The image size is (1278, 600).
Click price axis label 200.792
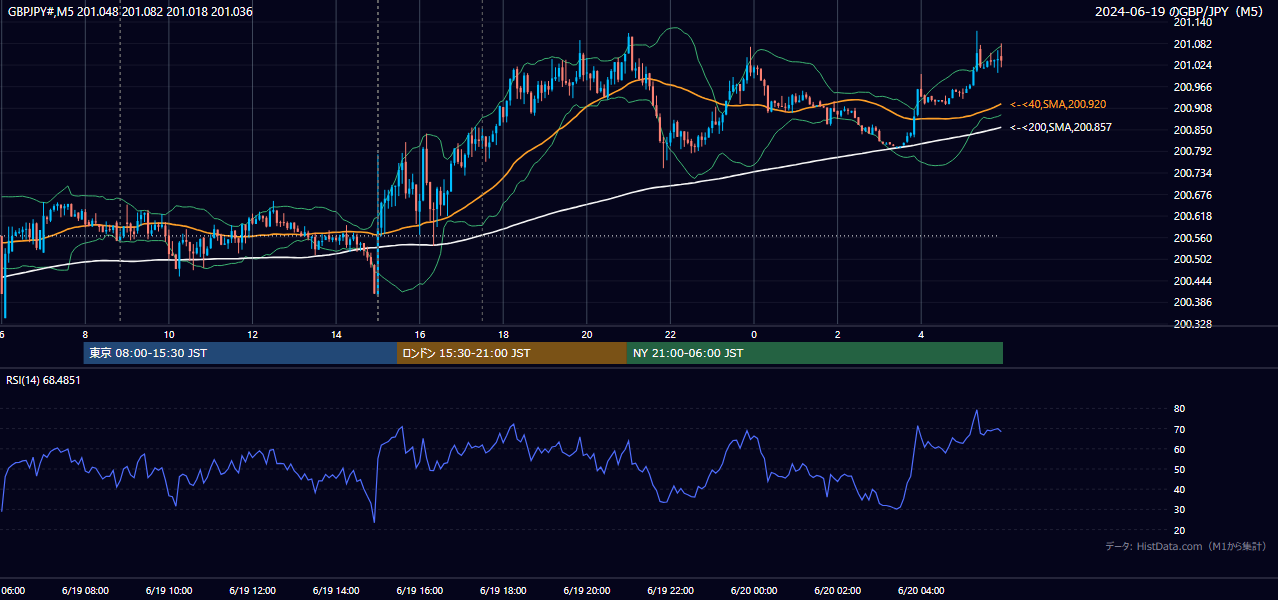pos(1192,151)
